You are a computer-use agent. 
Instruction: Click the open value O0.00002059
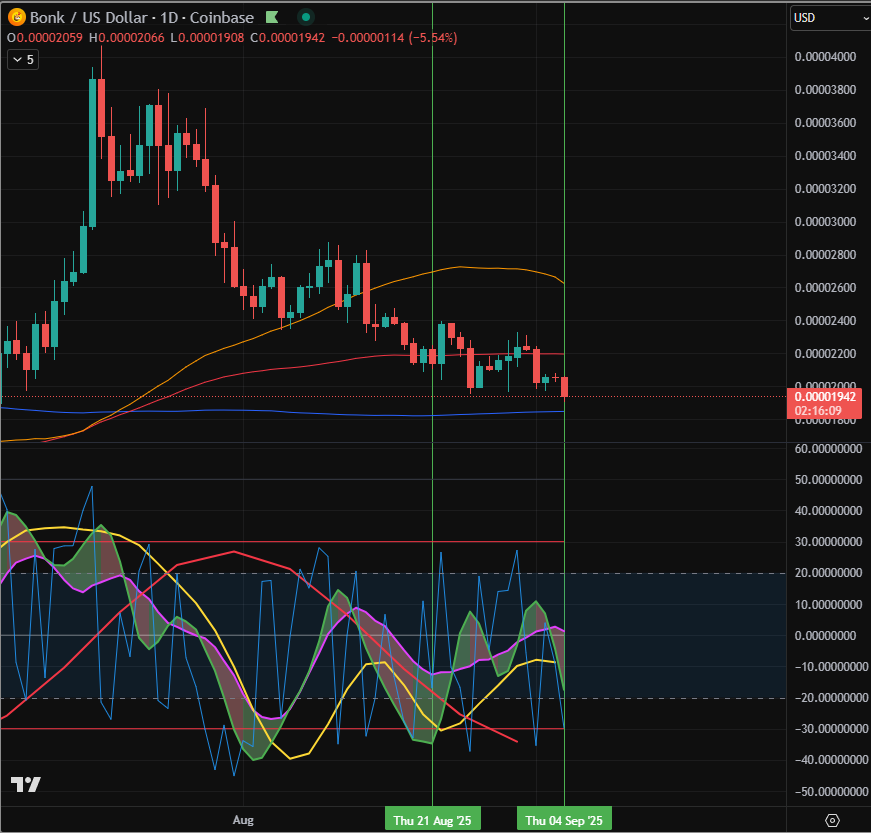(x=44, y=38)
